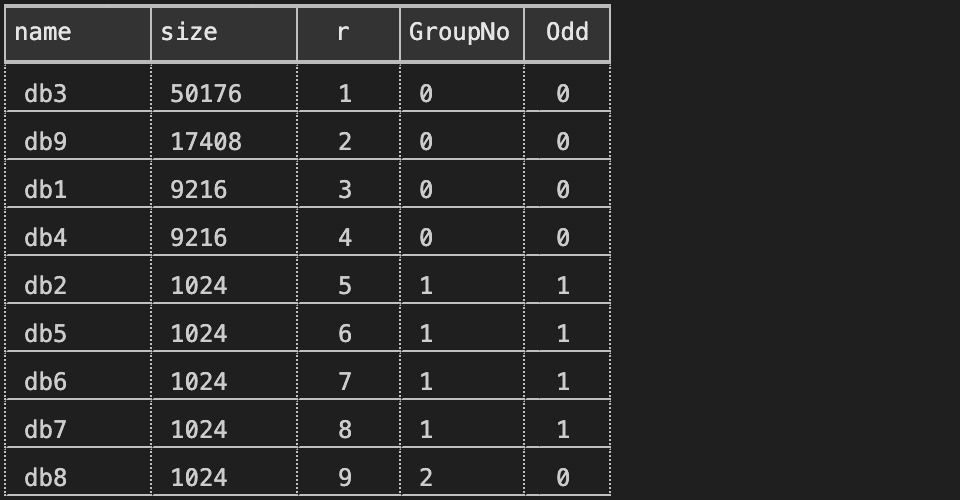Click GroupNo value 2 in db8 row
The width and height of the screenshot is (960, 500).
point(426,478)
